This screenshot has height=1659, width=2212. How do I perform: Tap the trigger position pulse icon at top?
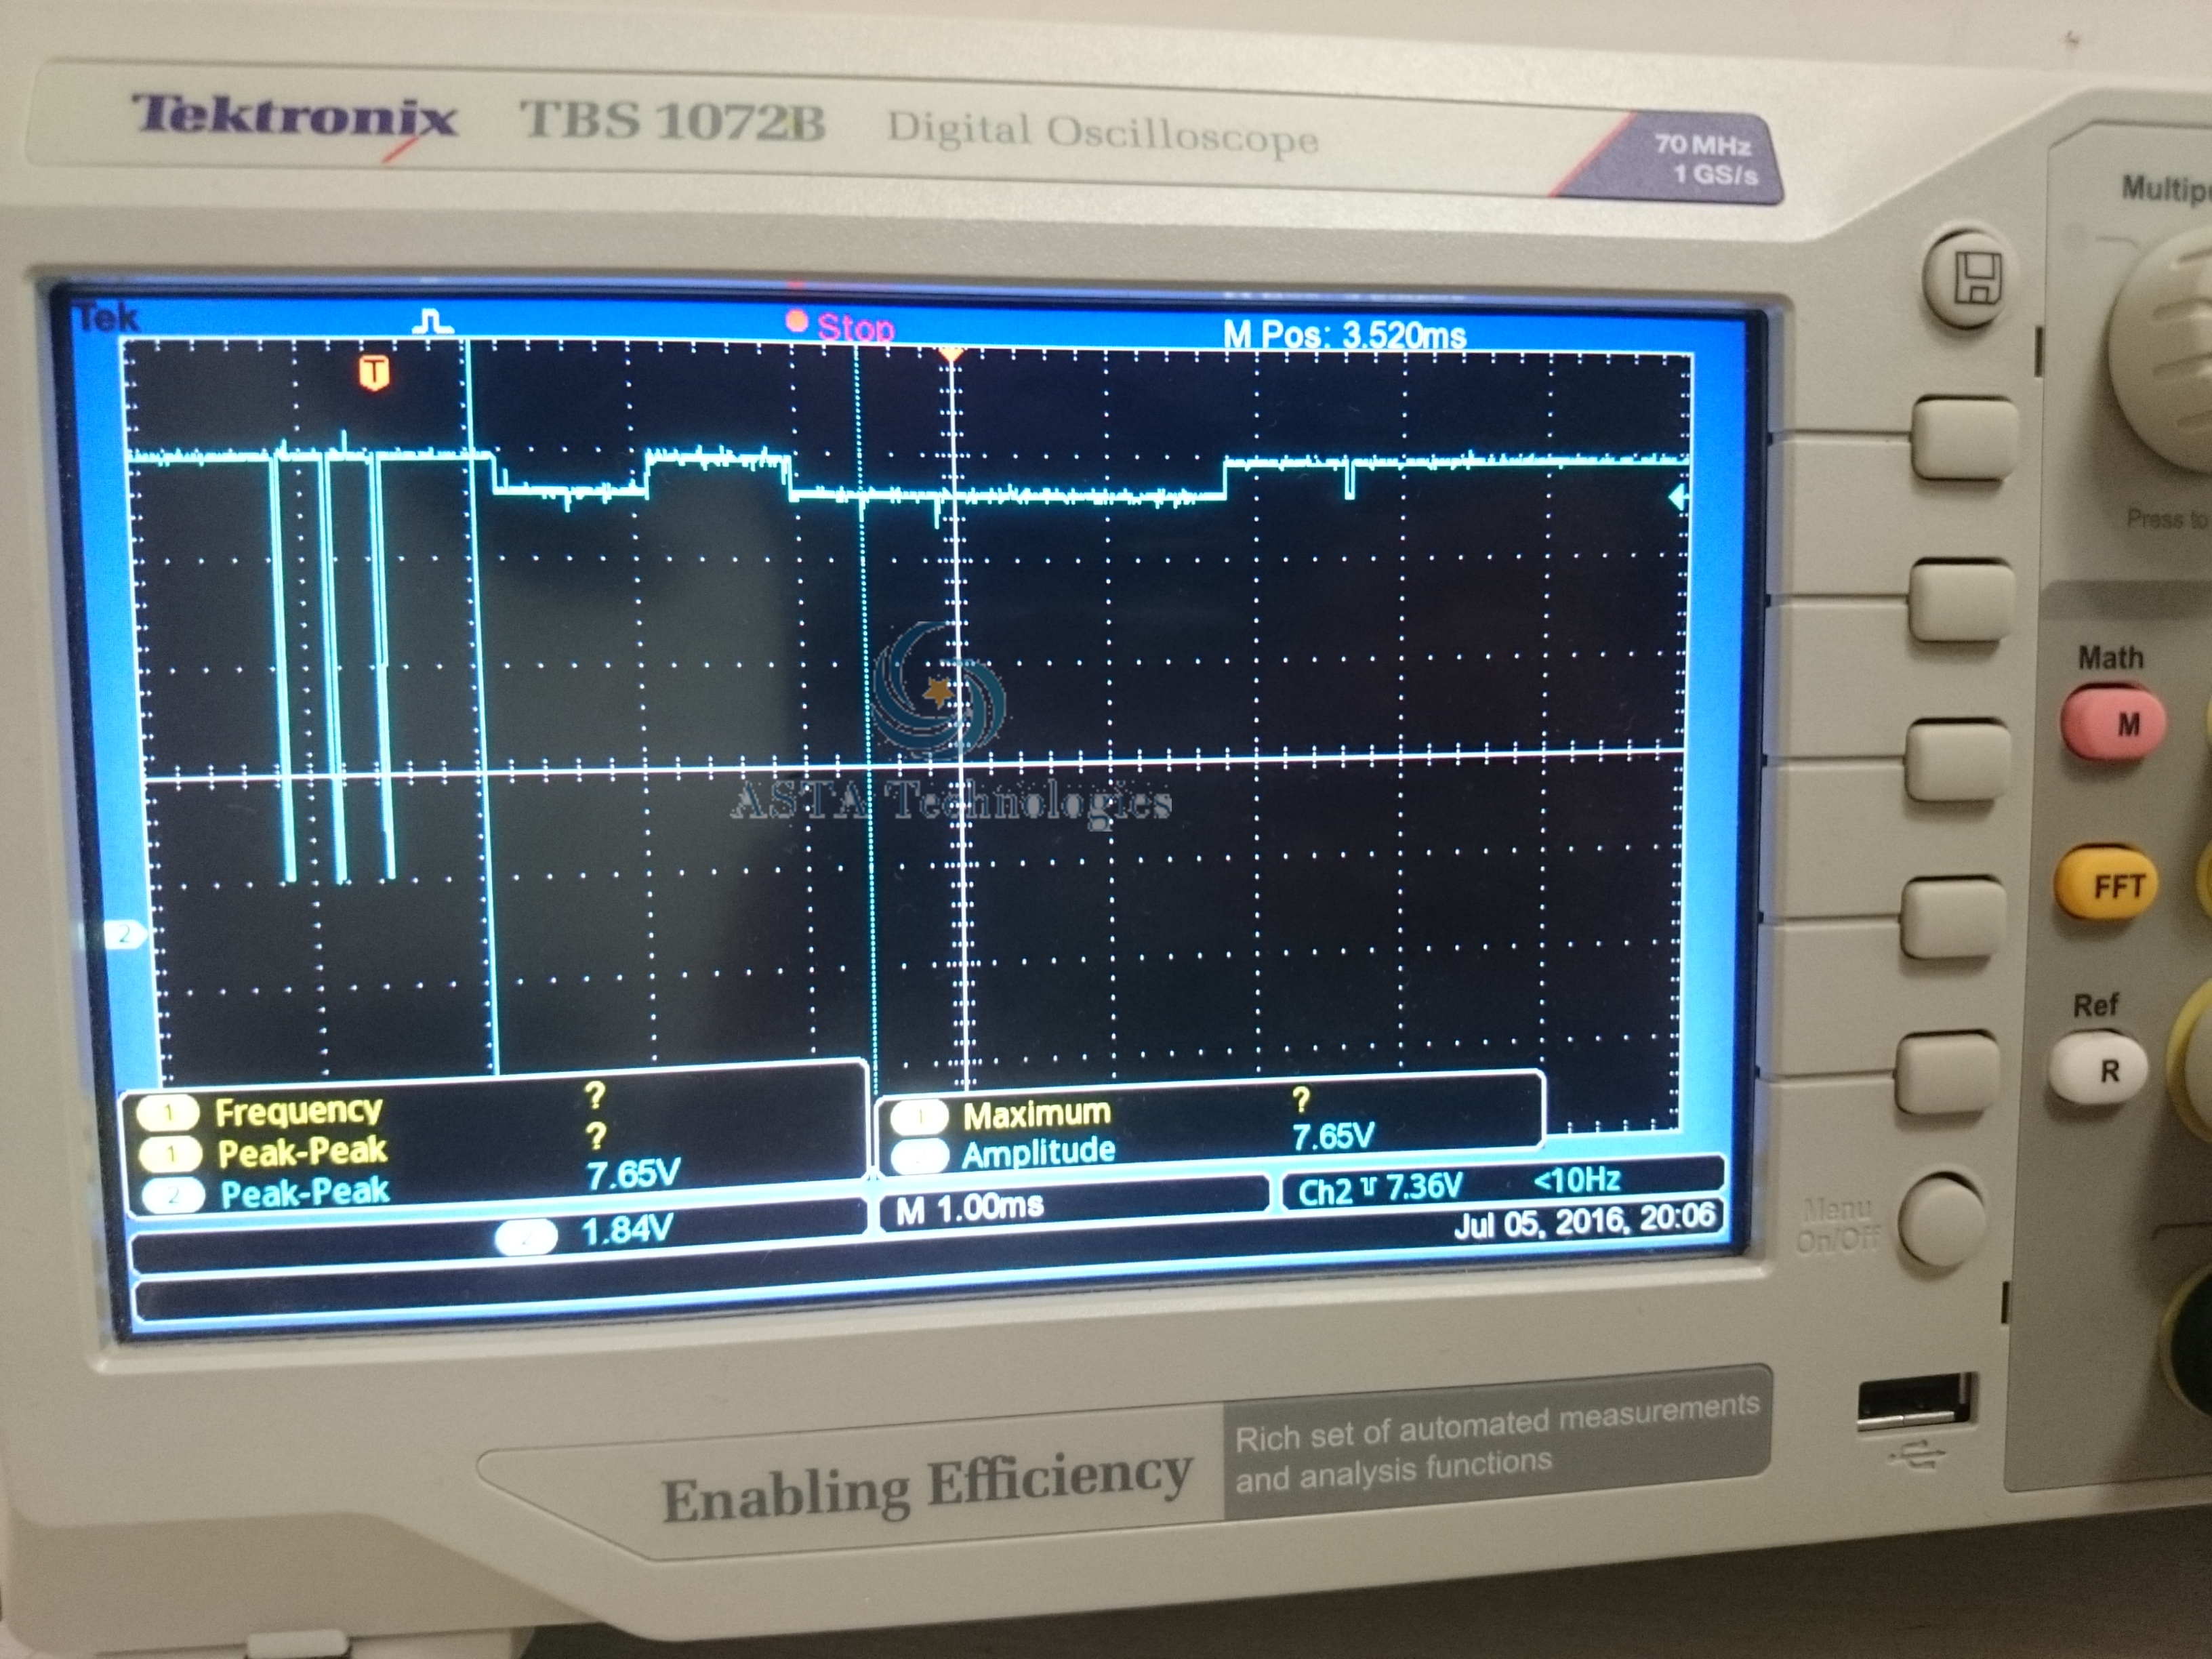[x=432, y=322]
